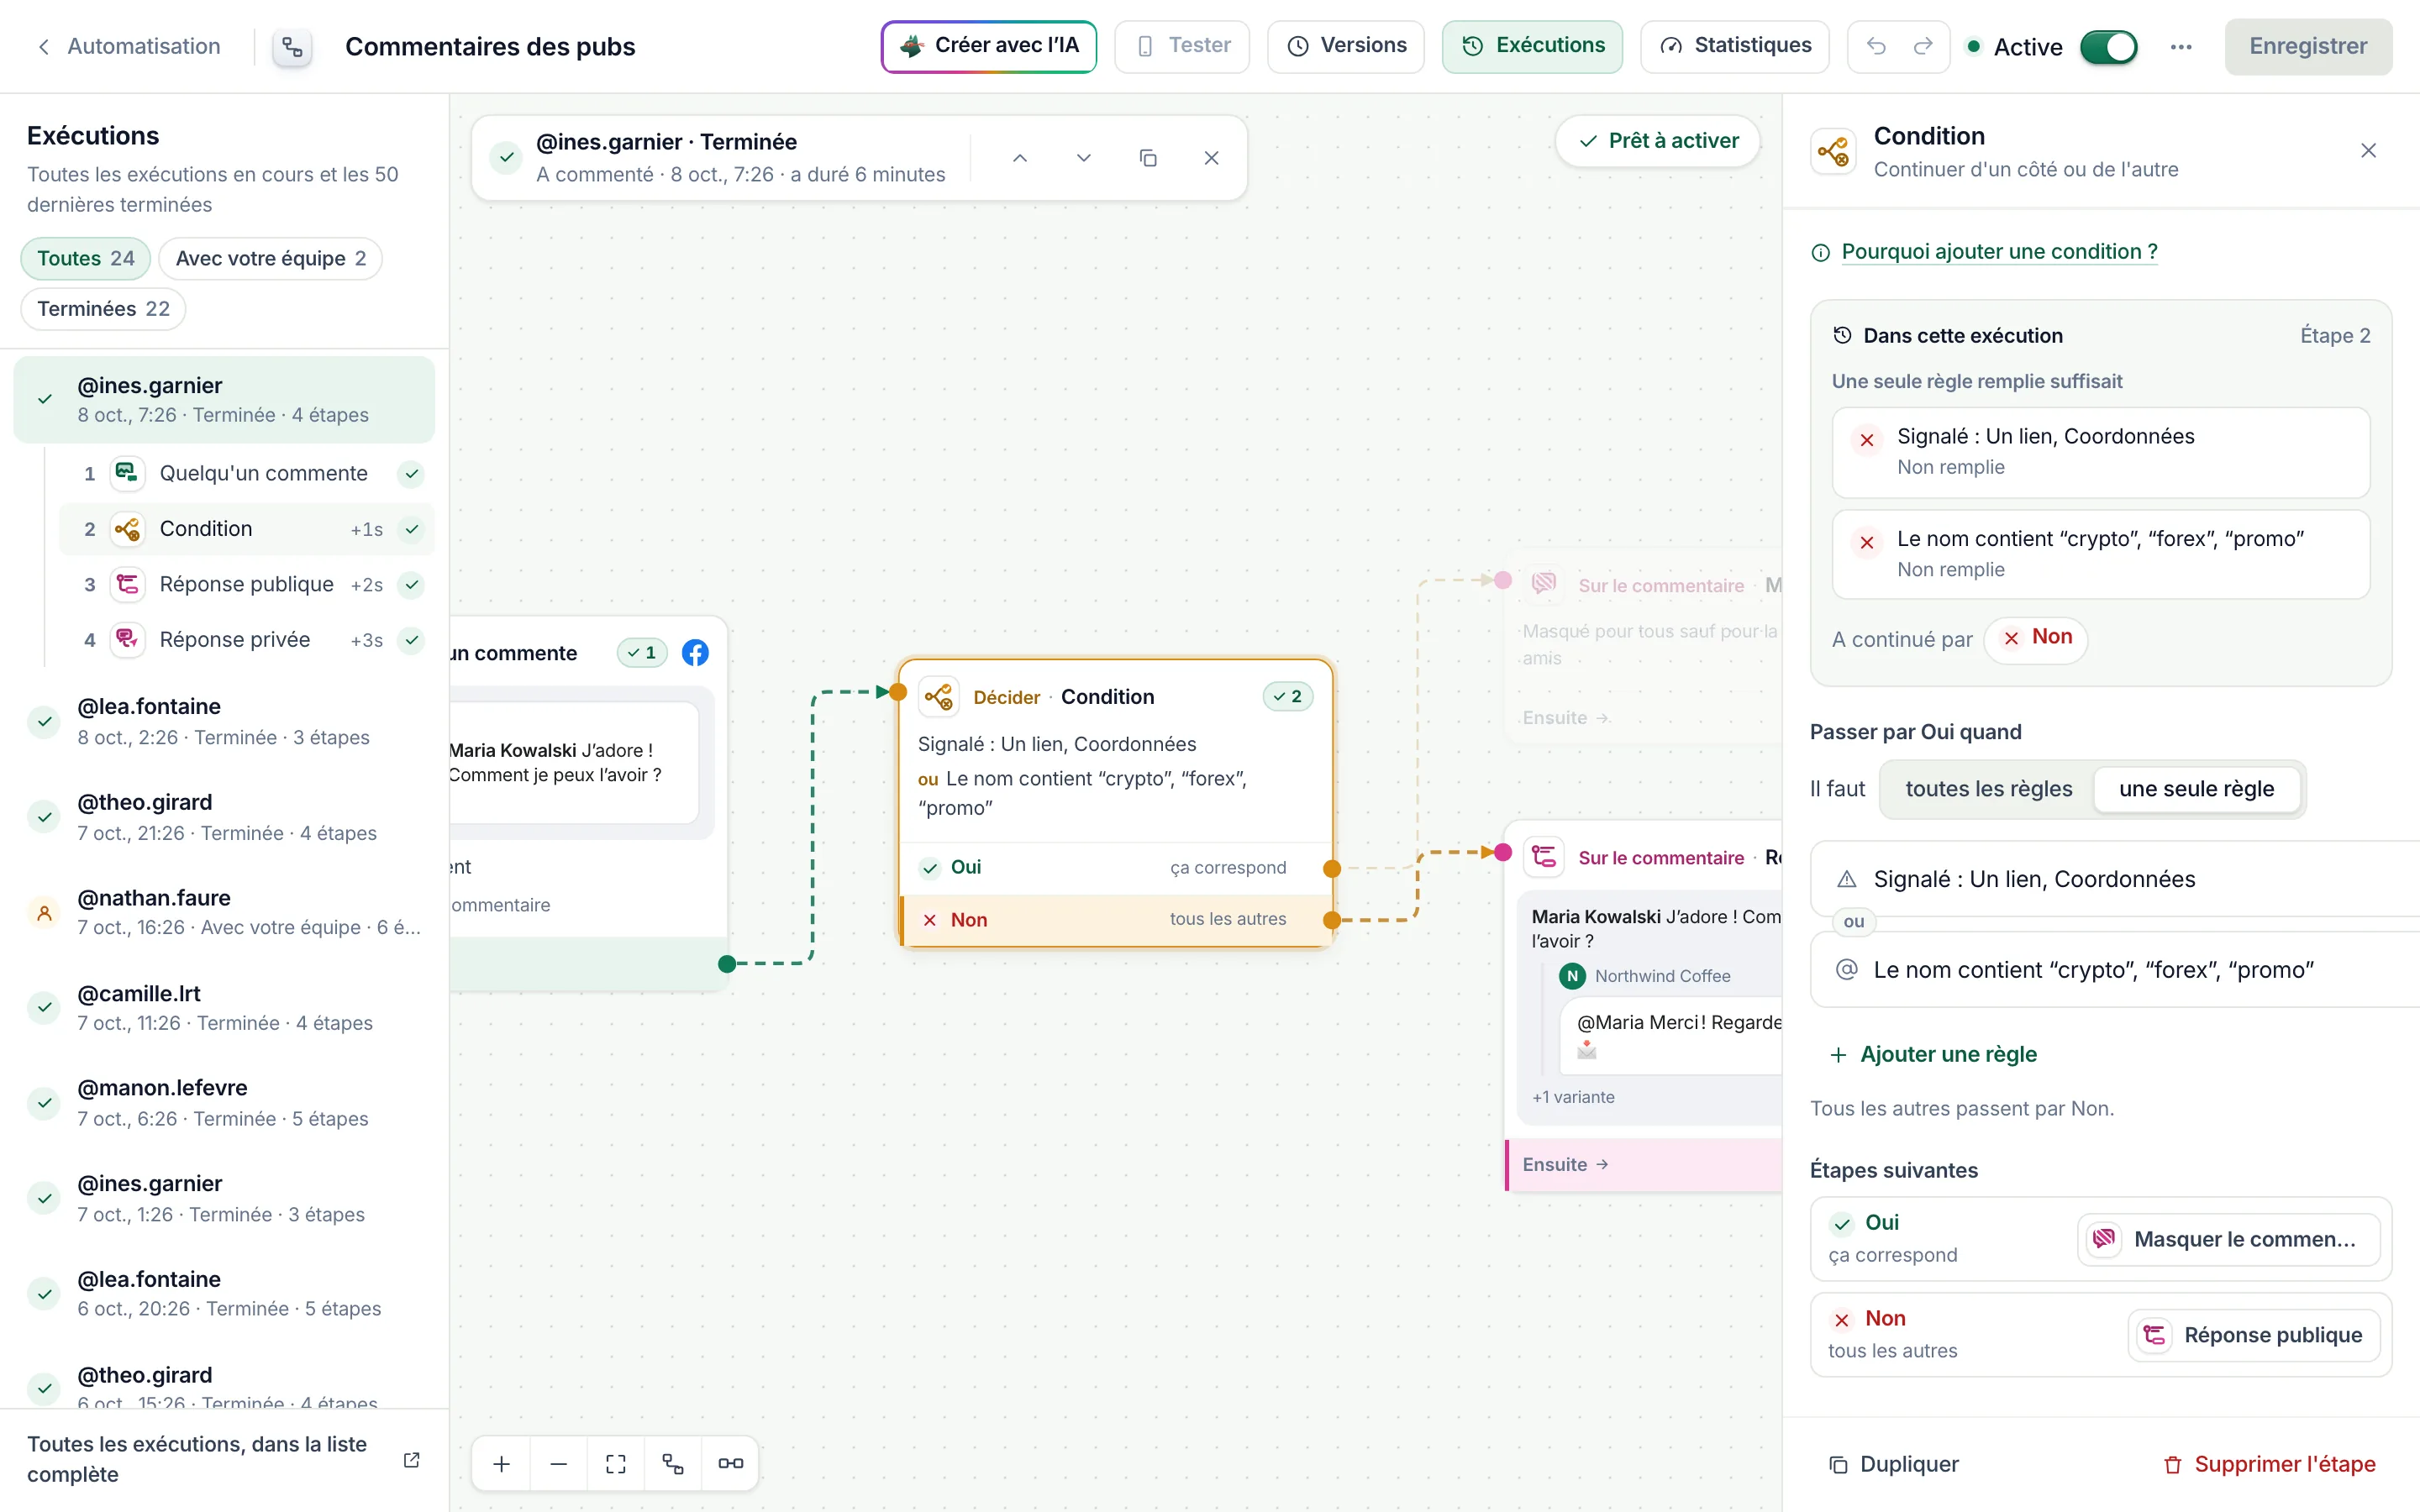
Task: Auto-arrange the workflow layout
Action: click(x=673, y=1463)
